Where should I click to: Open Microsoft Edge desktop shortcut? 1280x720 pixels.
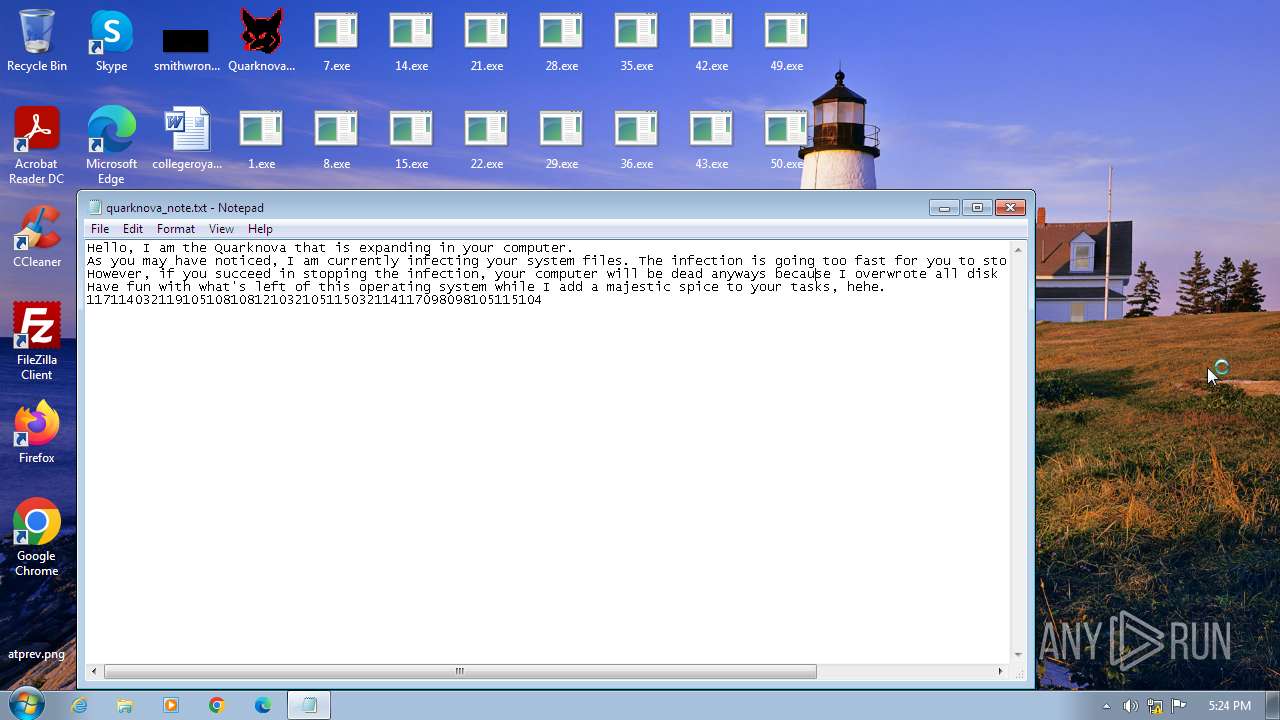click(111, 145)
